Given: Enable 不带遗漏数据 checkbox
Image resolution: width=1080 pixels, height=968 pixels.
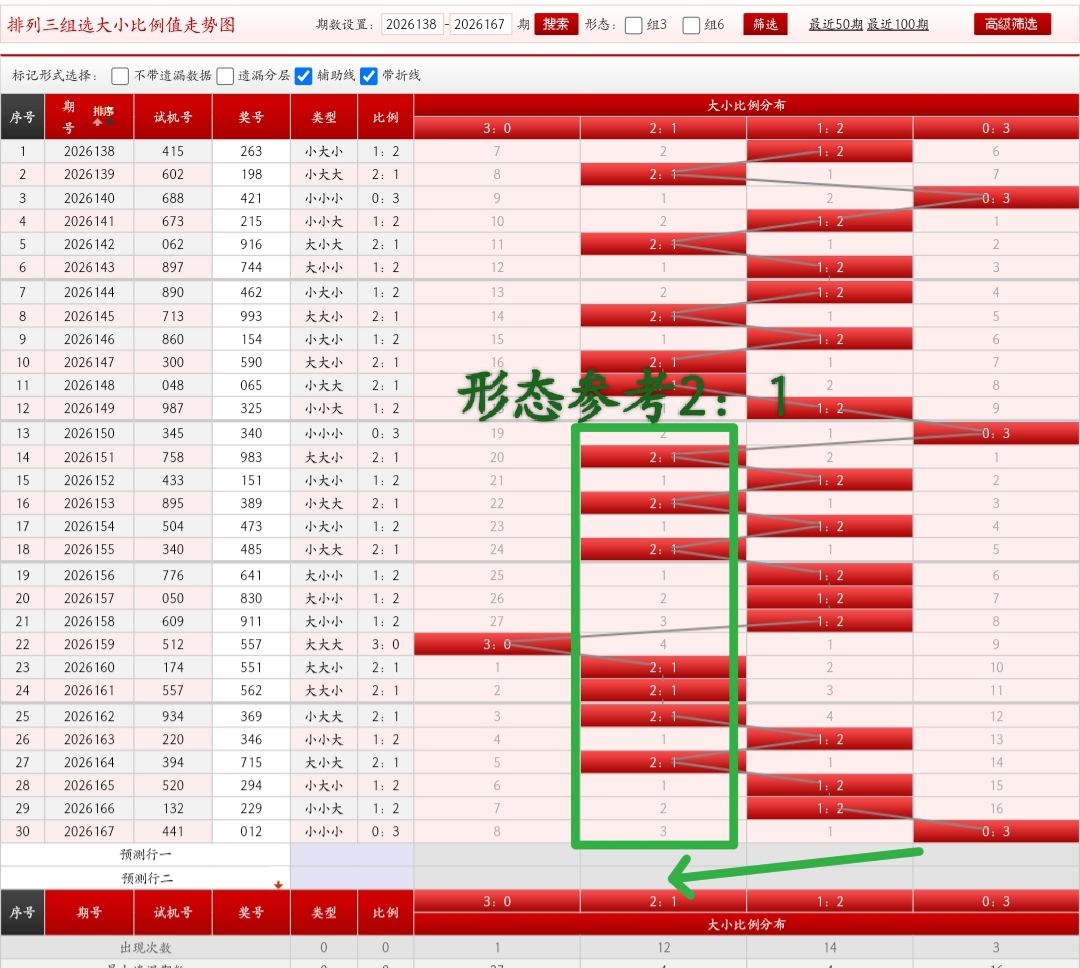Looking at the screenshot, I should pos(120,76).
